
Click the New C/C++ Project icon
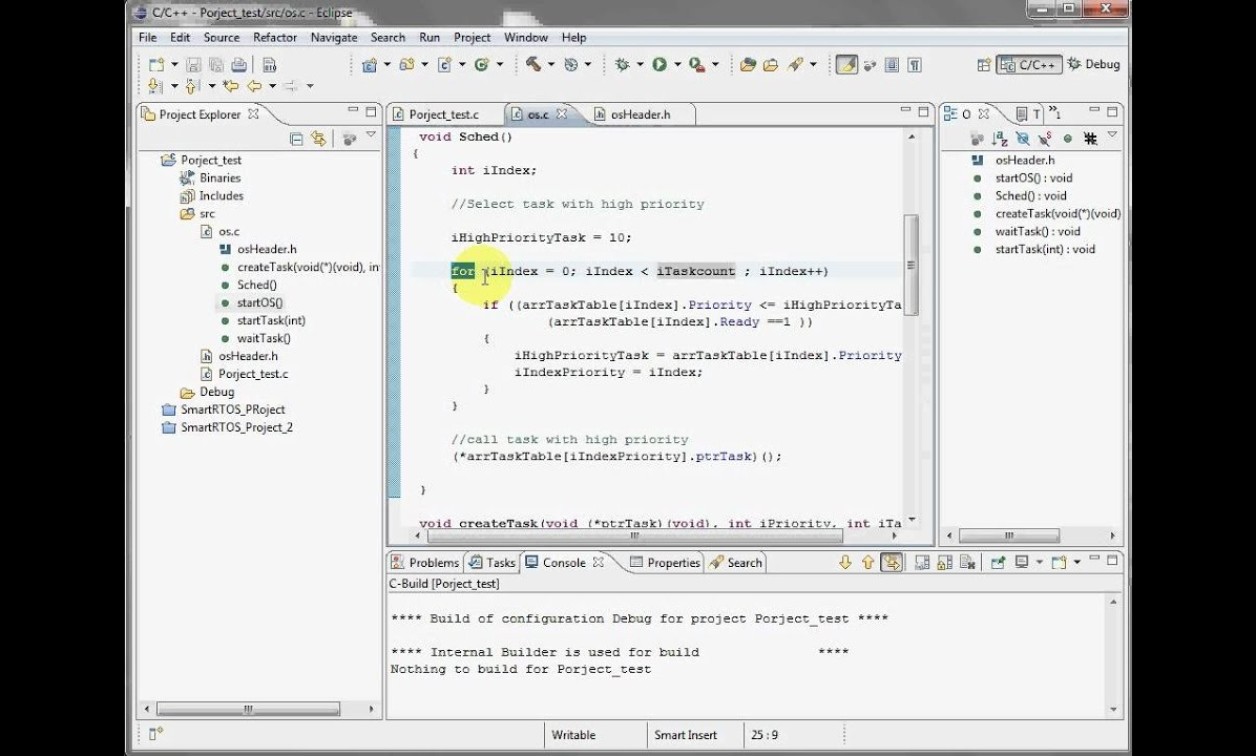point(370,65)
